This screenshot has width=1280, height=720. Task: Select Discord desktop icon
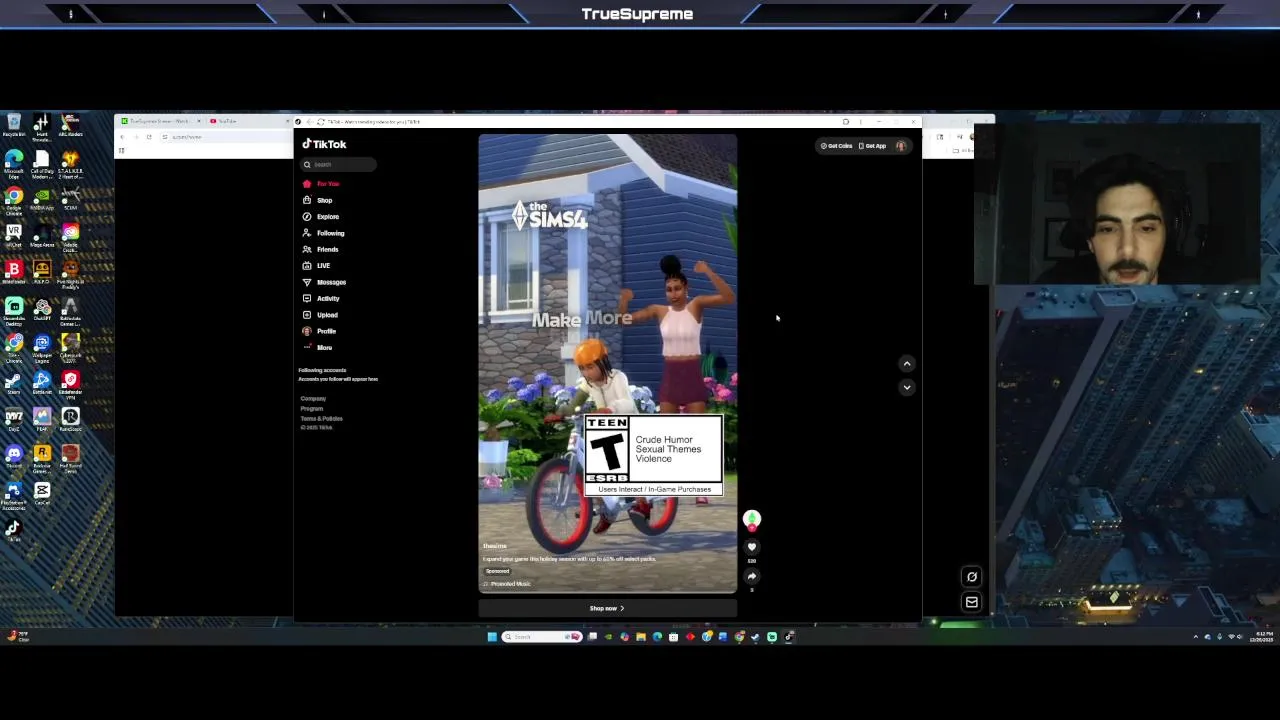14,457
